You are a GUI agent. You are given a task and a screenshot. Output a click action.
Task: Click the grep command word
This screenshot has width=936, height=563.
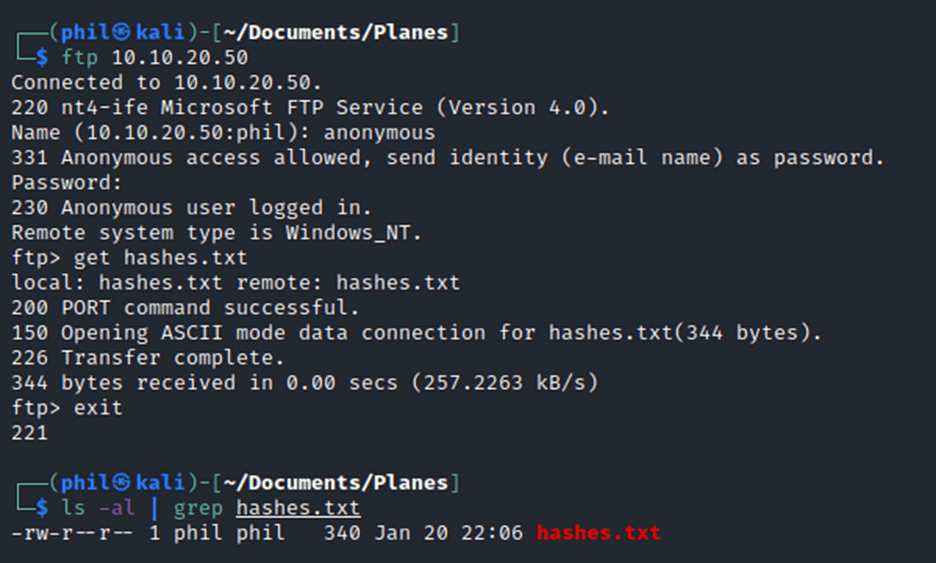coord(198,509)
